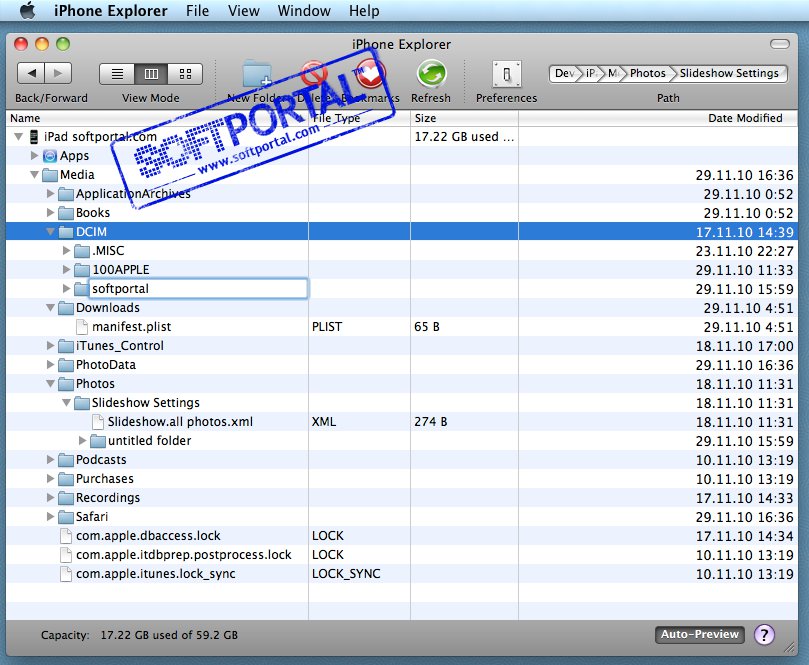This screenshot has width=809, height=665.
Task: Expand the ApplicationArchives folder
Action: pyautogui.click(x=50, y=193)
